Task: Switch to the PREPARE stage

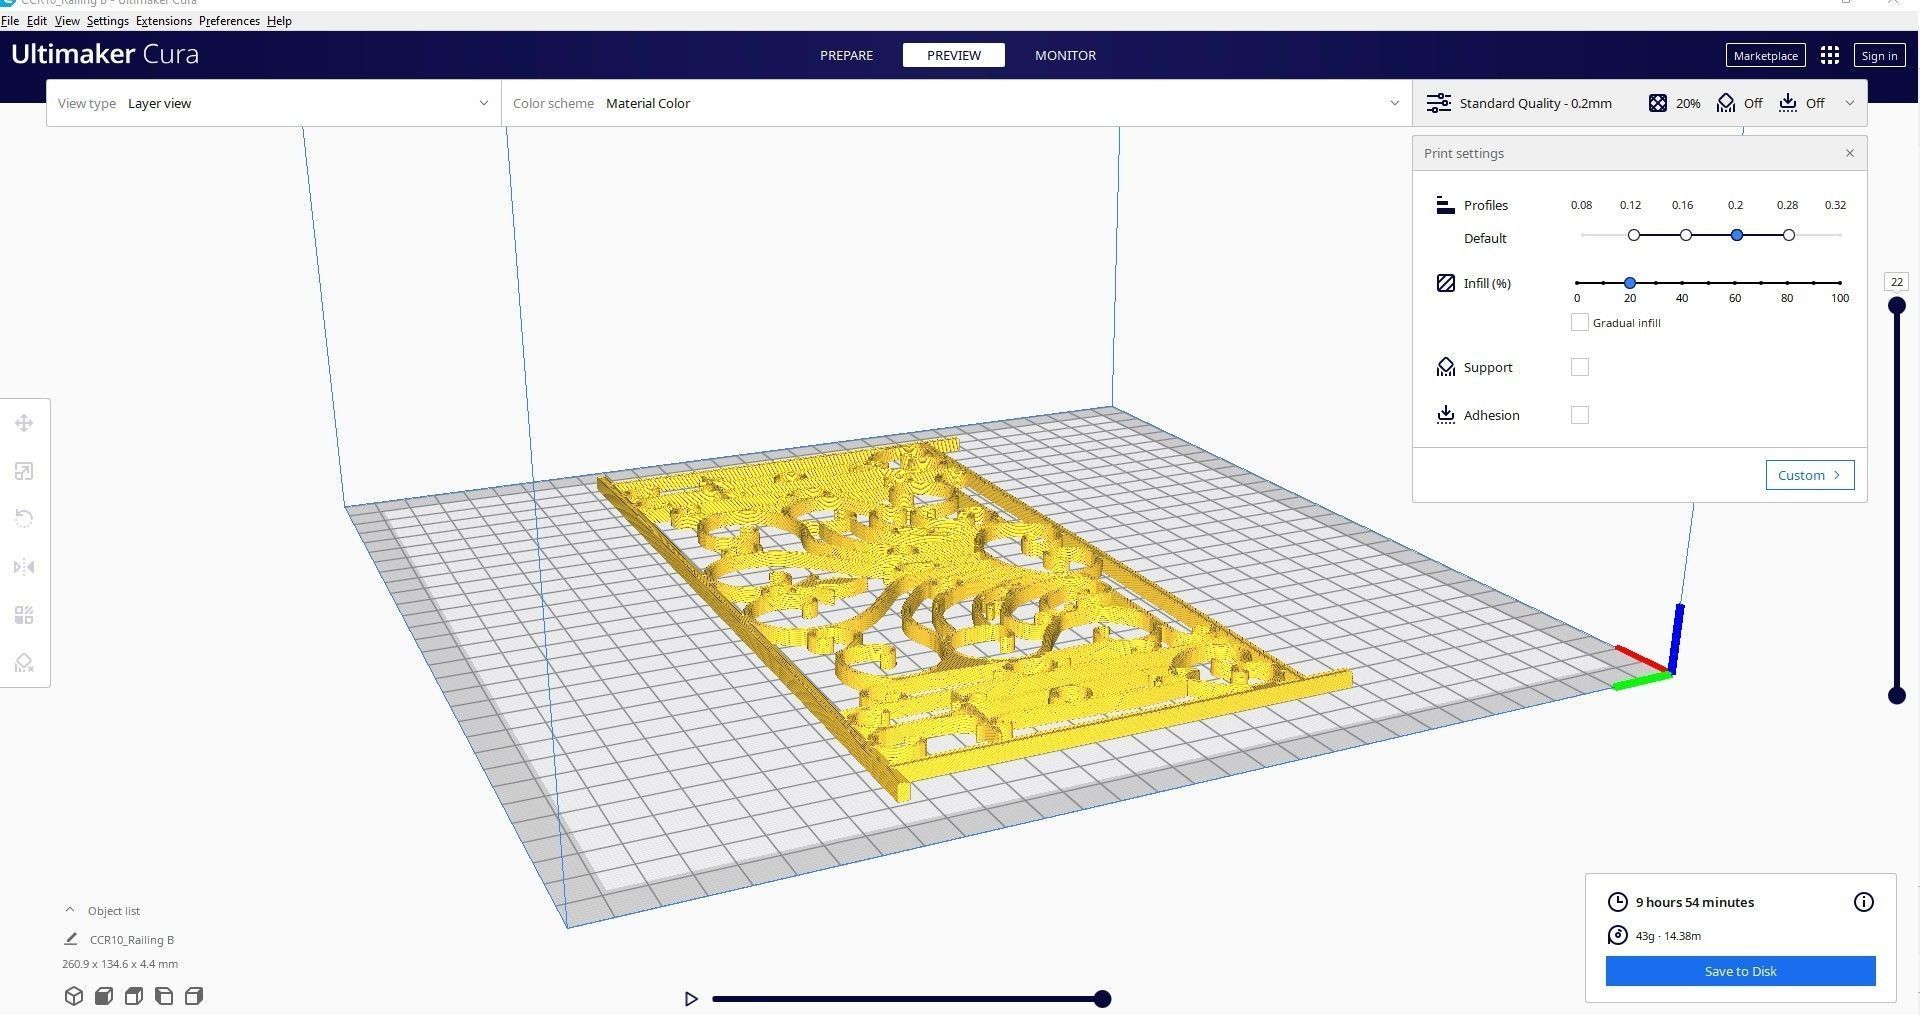Action: click(846, 55)
